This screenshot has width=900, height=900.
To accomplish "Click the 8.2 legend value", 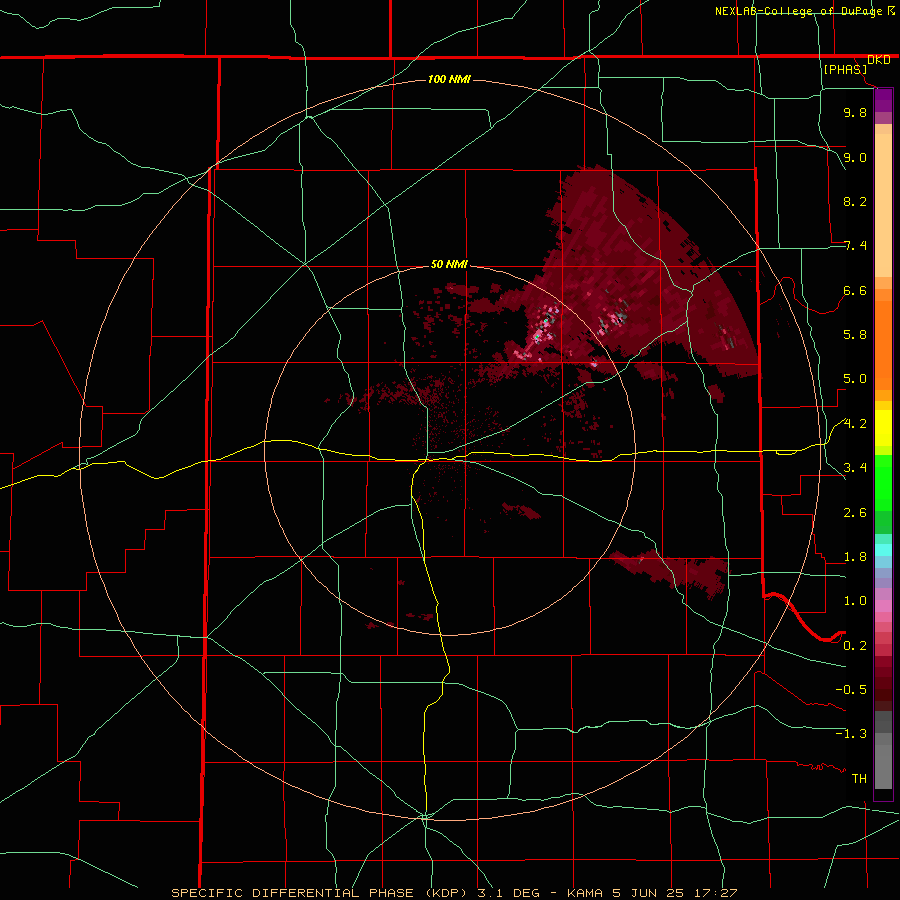I will (x=855, y=201).
